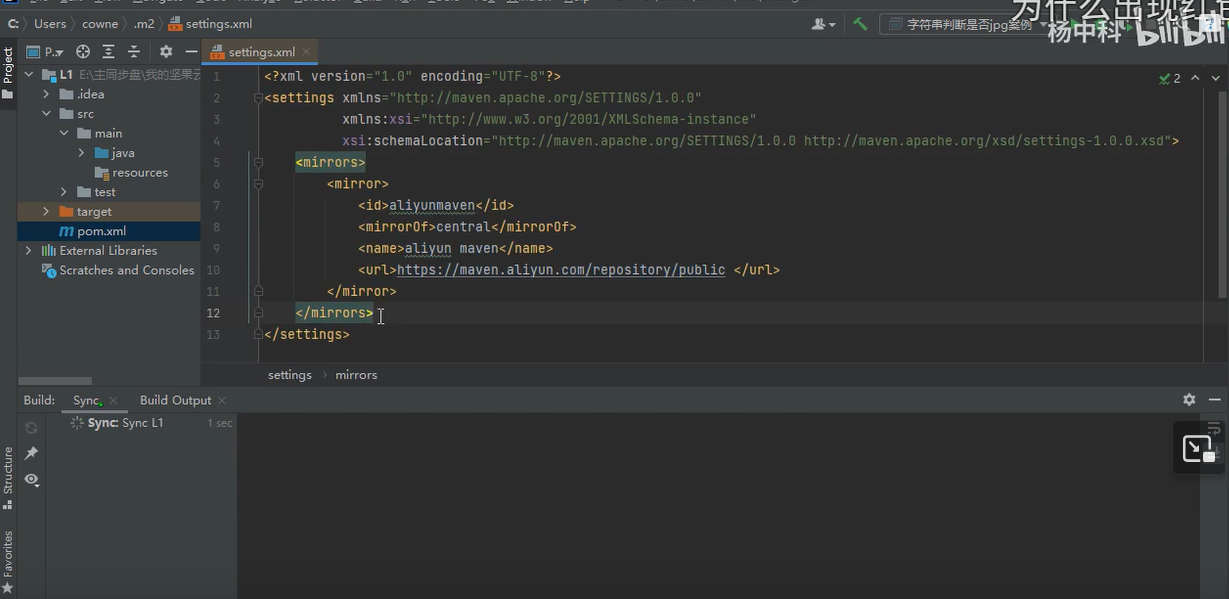Click the Users breadcrumb
The height and width of the screenshot is (599, 1229).
(x=50, y=24)
